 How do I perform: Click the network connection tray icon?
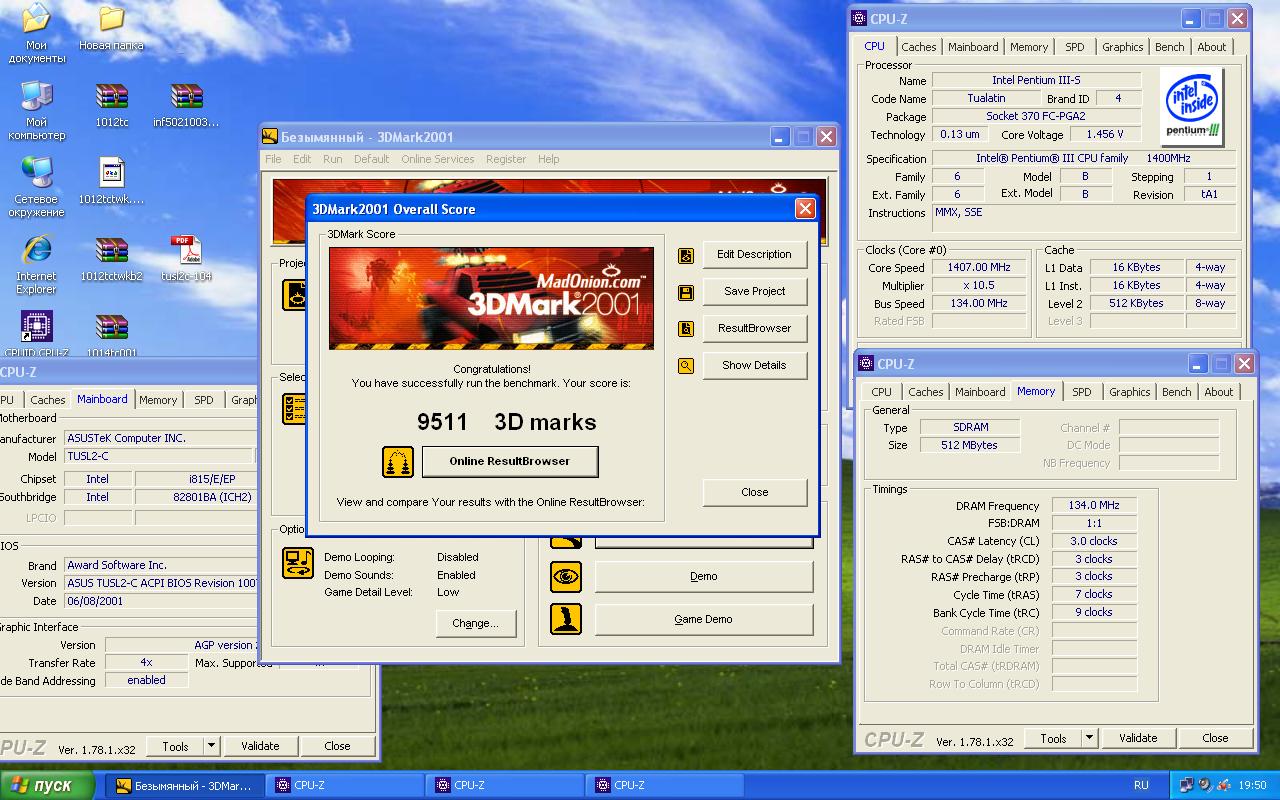[x=1187, y=785]
